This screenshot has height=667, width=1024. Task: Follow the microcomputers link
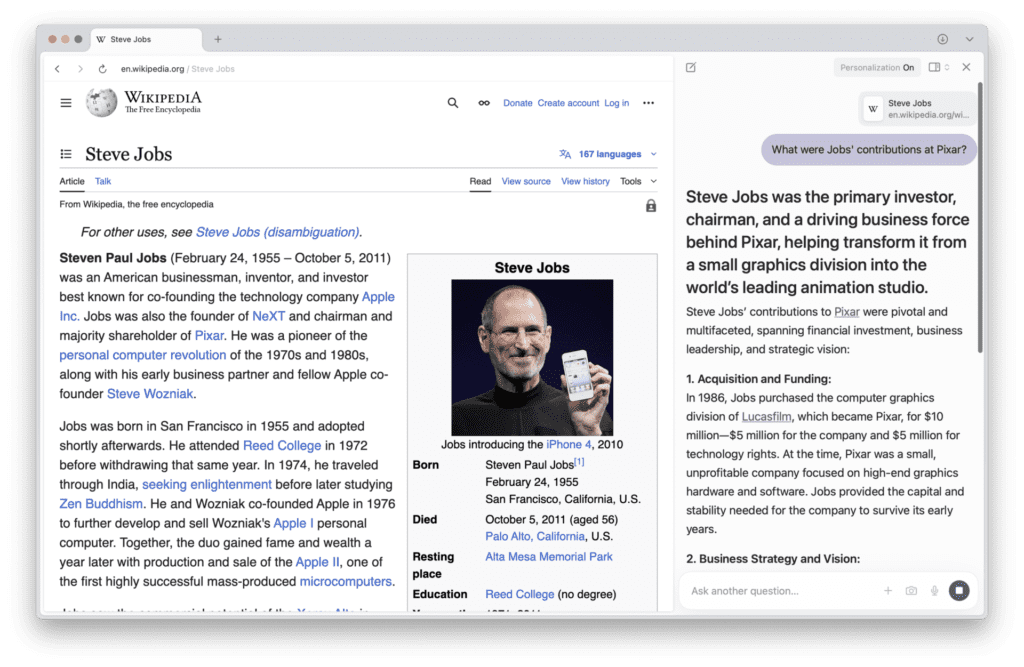click(345, 581)
